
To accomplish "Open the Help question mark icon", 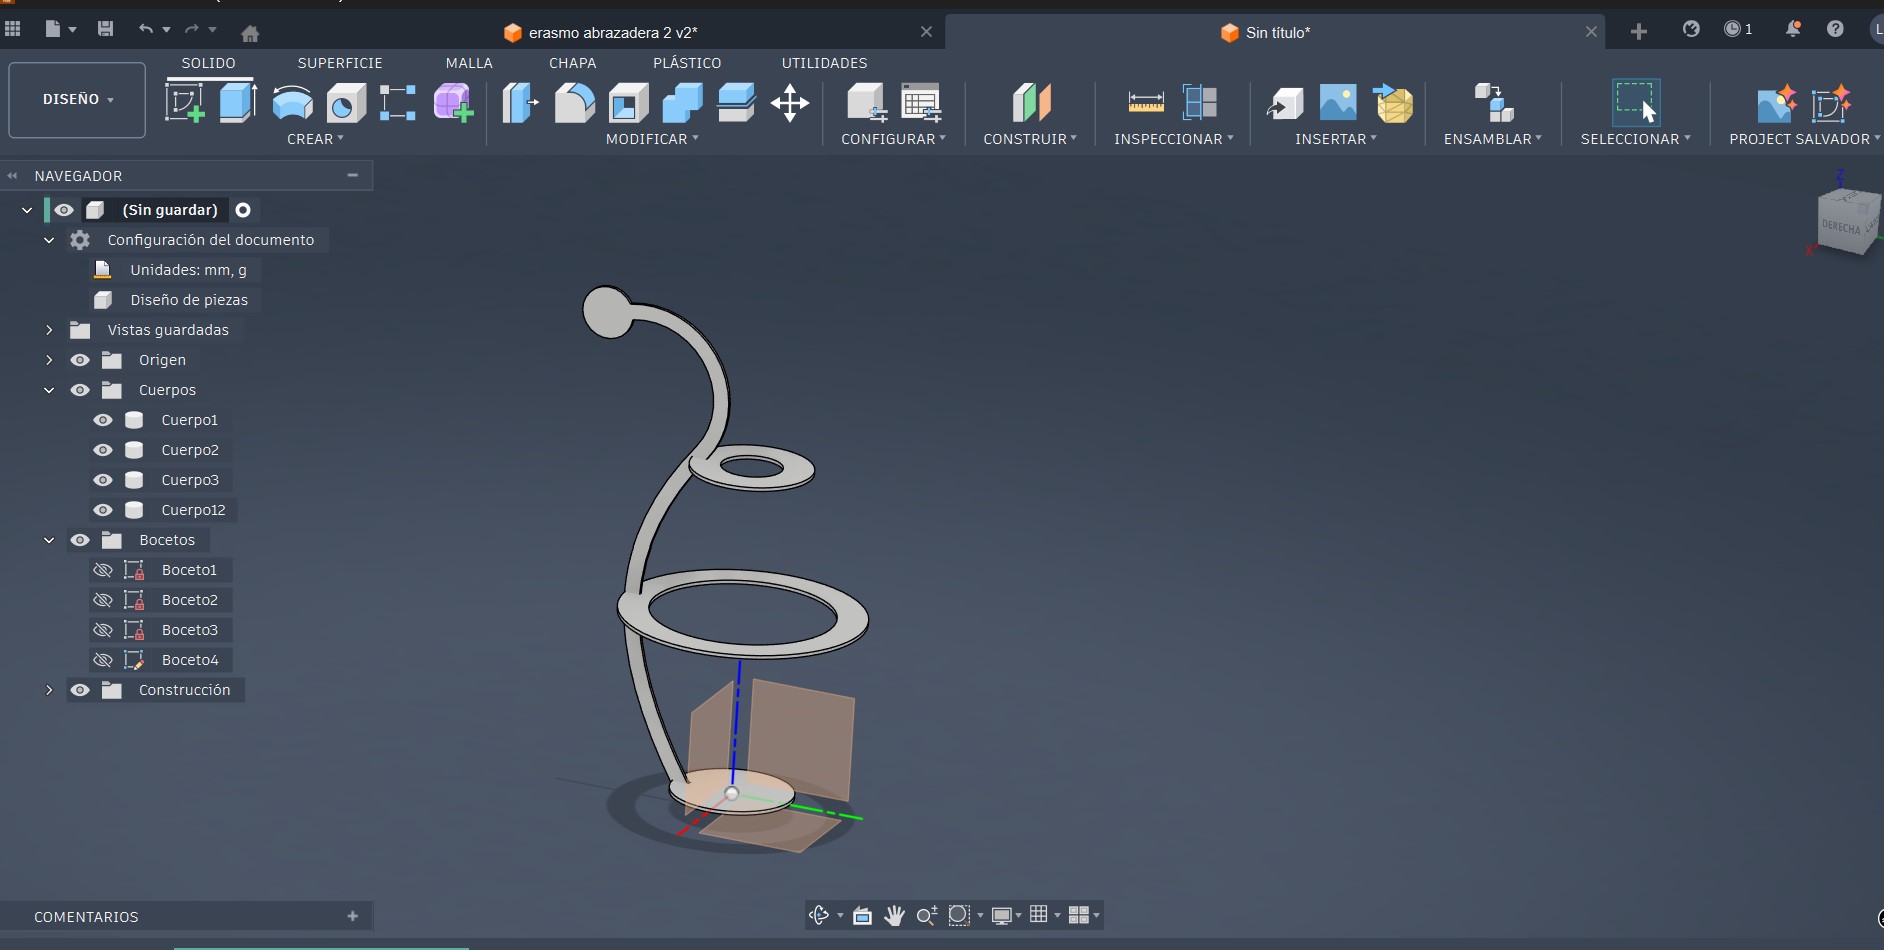I will tap(1835, 29).
